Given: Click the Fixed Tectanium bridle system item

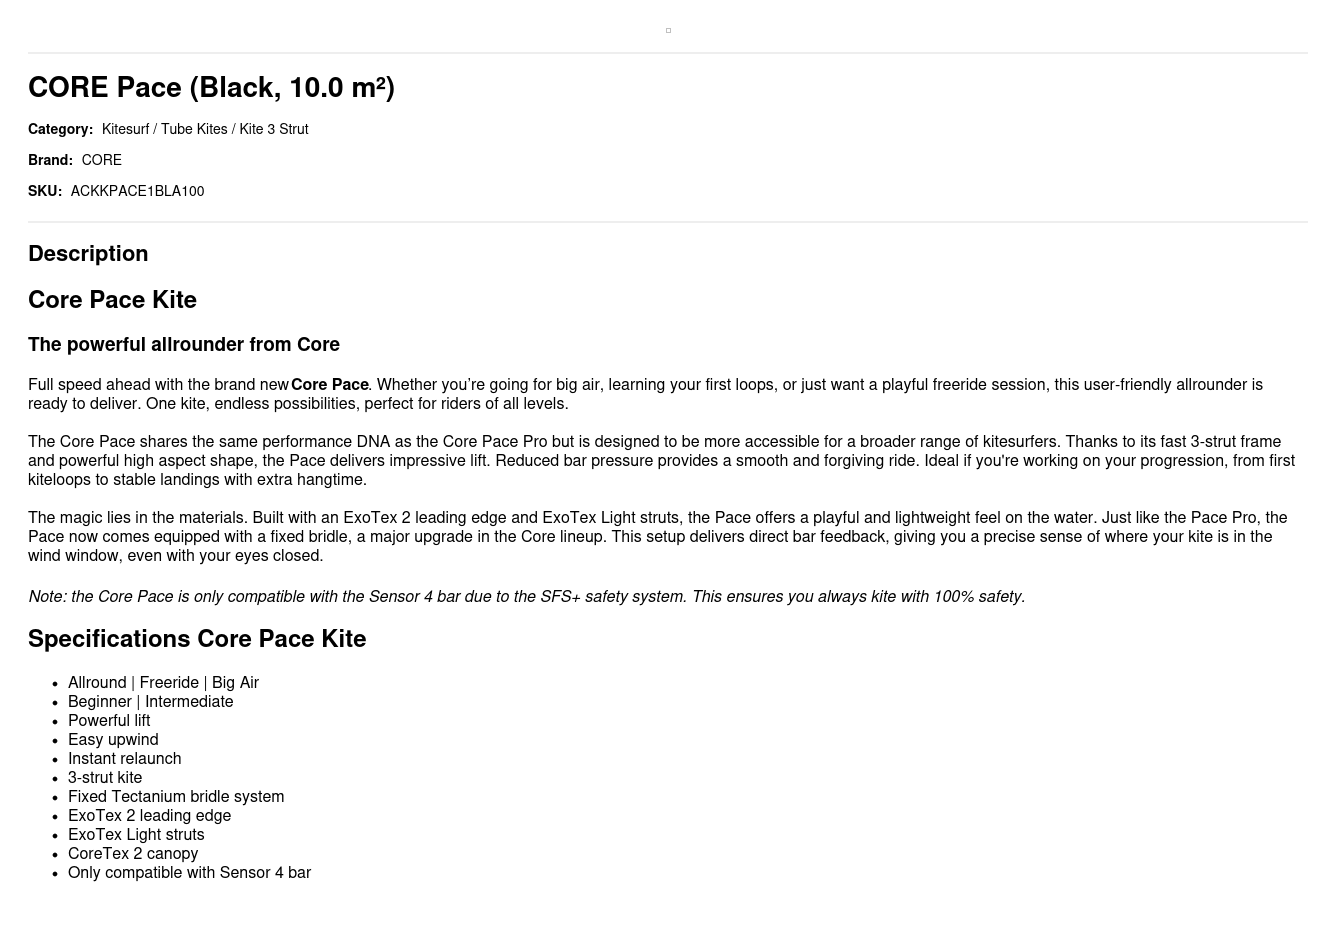Looking at the screenshot, I should [176, 797].
